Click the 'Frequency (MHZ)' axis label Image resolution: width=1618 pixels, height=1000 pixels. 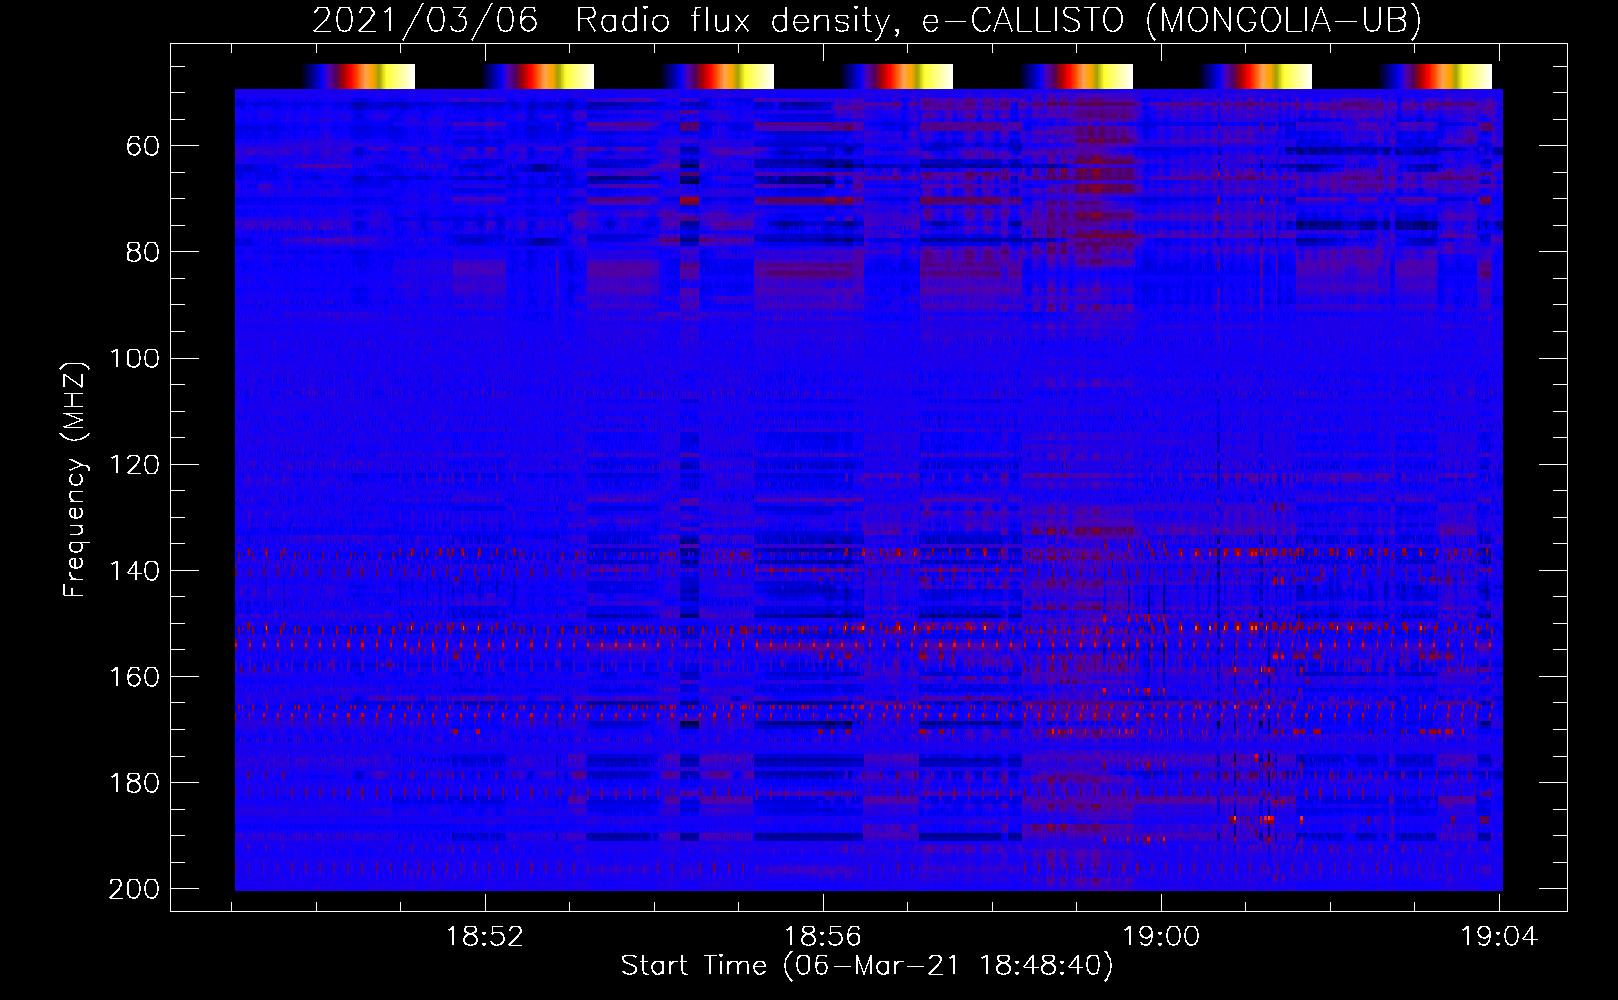tap(75, 478)
